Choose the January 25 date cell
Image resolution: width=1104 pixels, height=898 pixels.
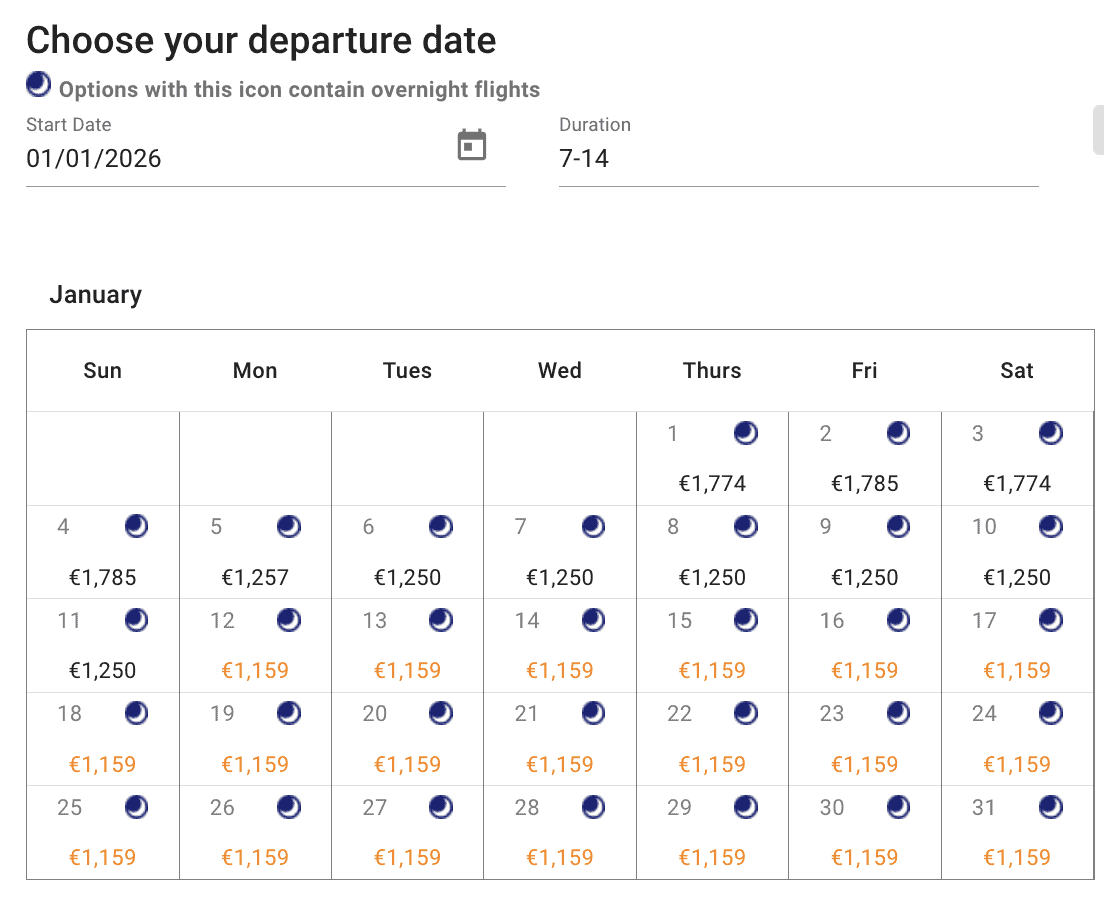coord(103,833)
